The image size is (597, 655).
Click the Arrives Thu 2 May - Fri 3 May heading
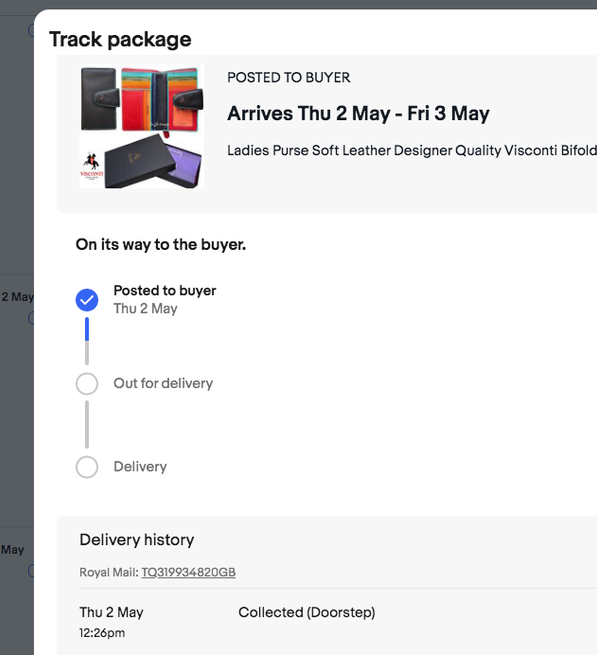click(358, 113)
